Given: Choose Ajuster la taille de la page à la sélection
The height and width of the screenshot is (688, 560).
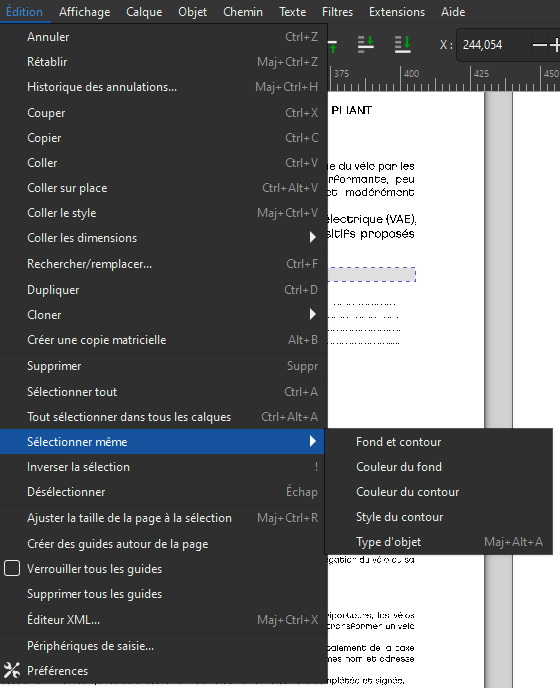Looking at the screenshot, I should pos(163,518).
